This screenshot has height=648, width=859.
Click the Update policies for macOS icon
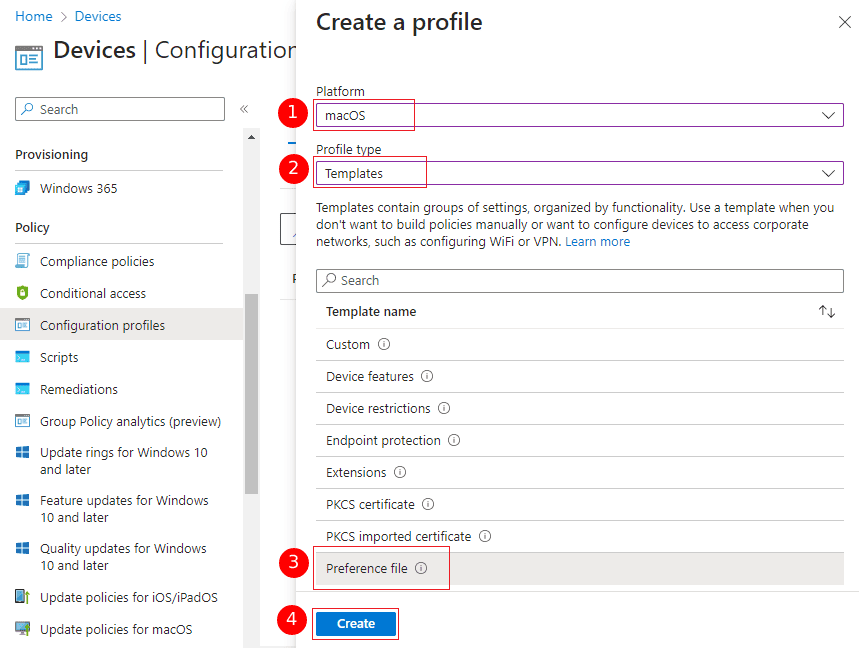click(22, 629)
